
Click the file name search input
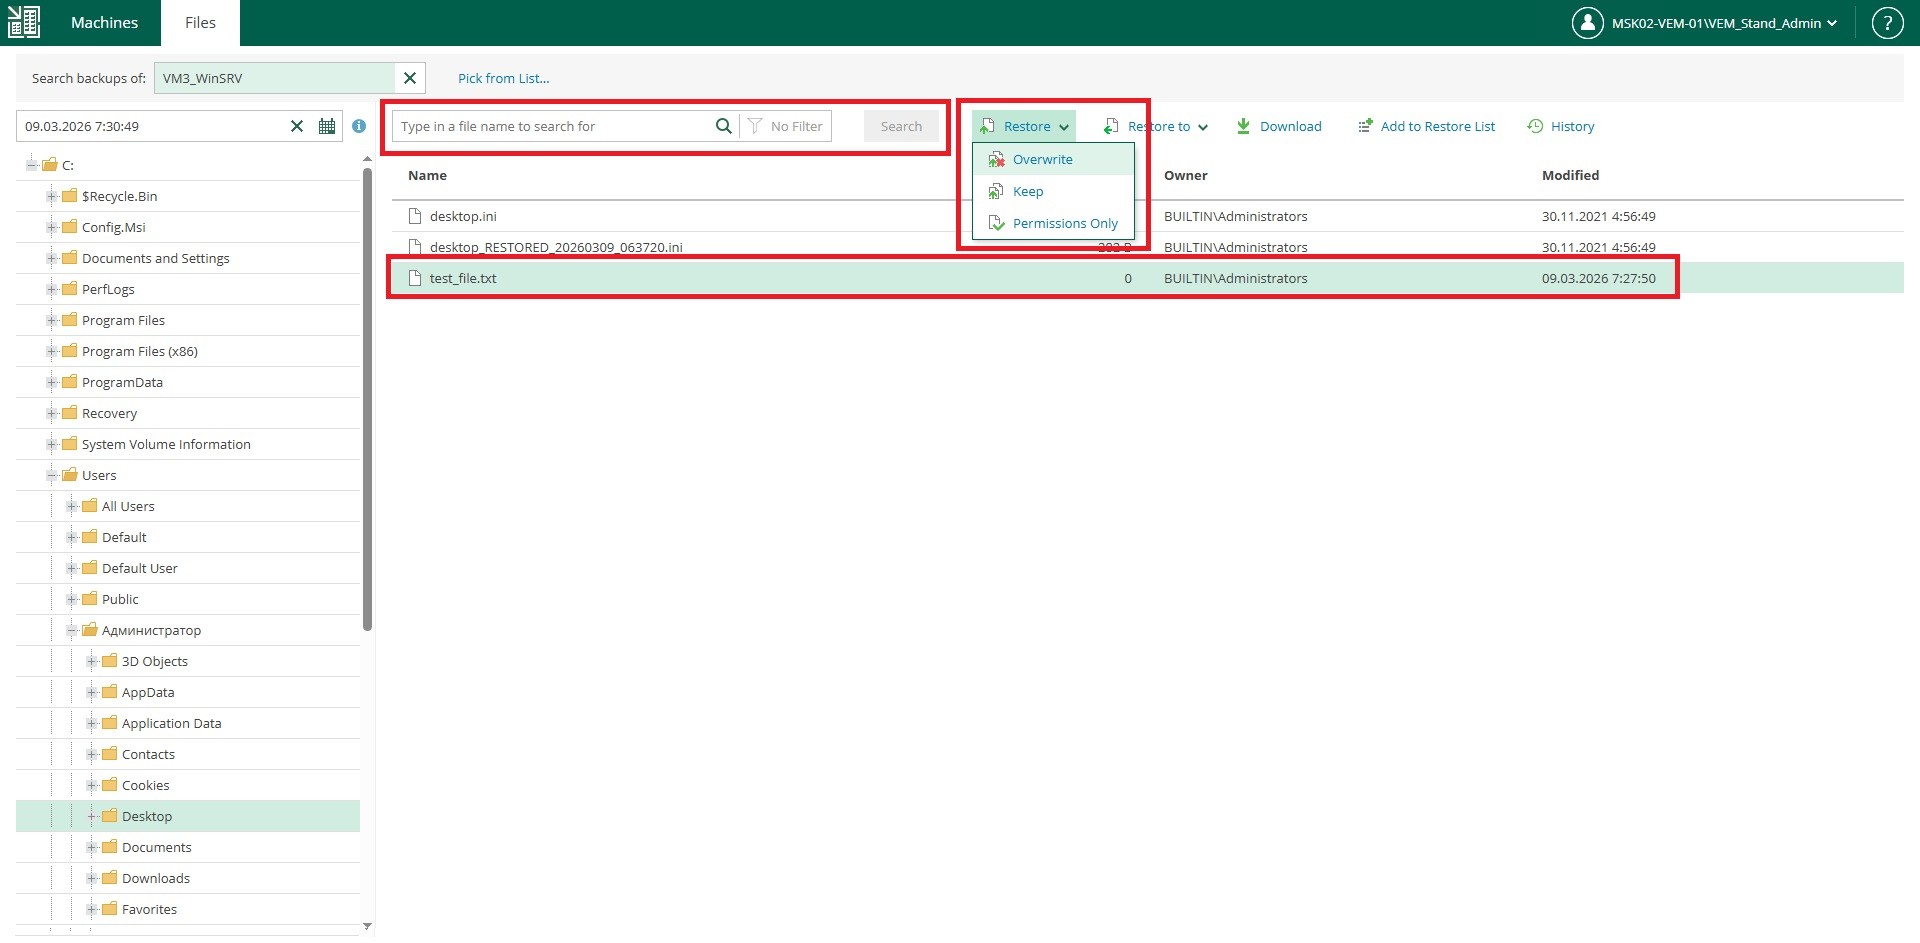pos(552,126)
